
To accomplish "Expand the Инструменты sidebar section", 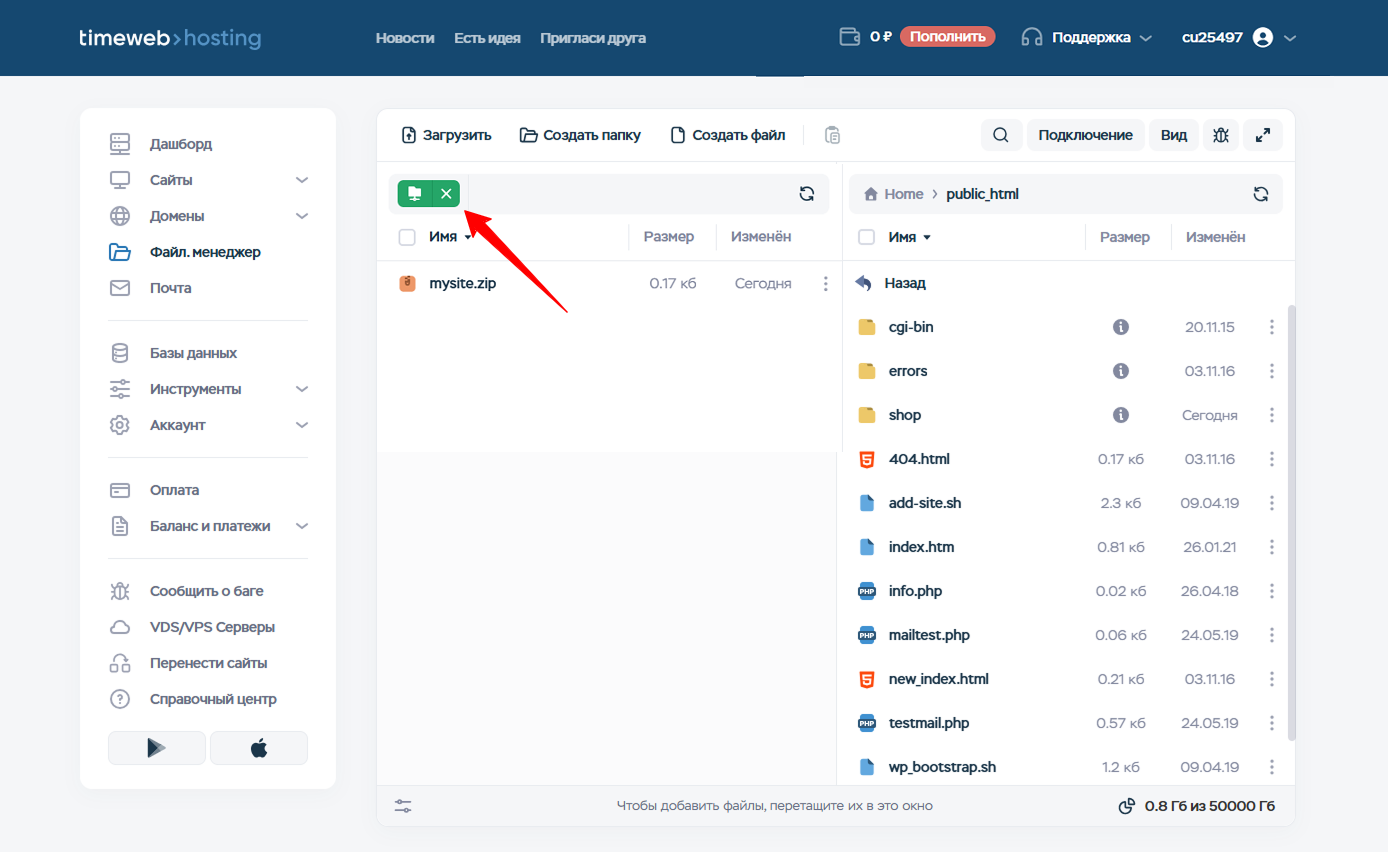I will 302,389.
